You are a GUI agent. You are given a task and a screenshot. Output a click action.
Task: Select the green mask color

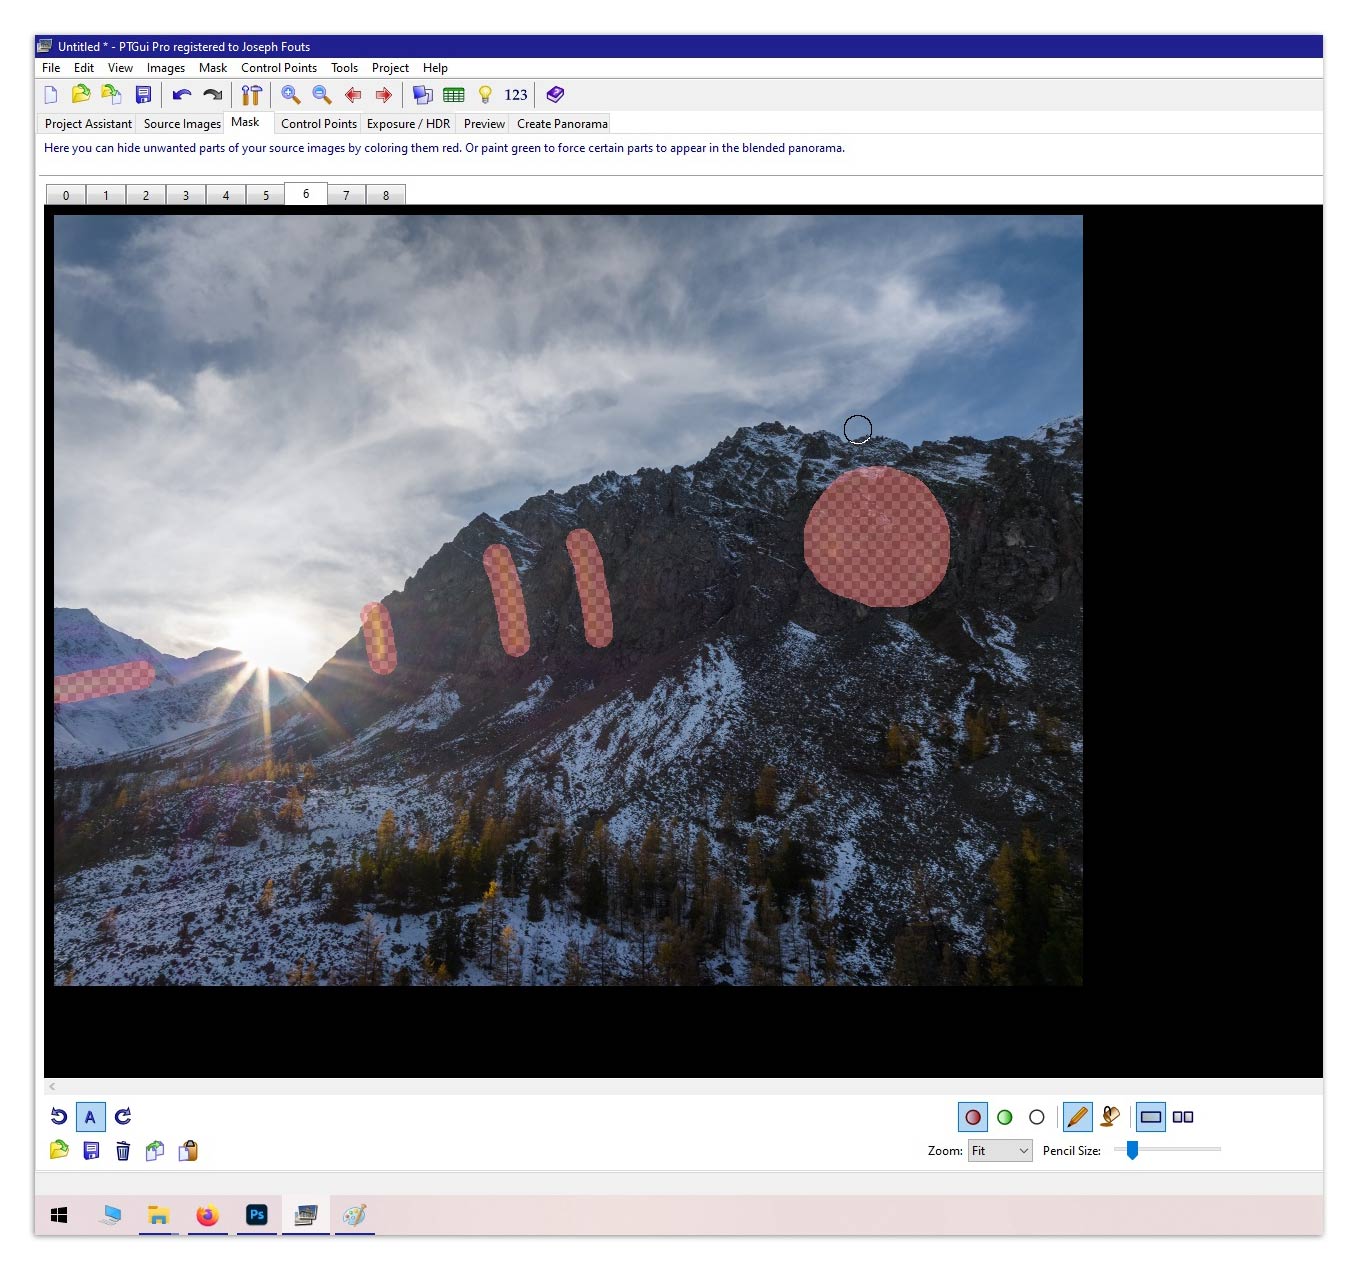click(x=1005, y=1117)
